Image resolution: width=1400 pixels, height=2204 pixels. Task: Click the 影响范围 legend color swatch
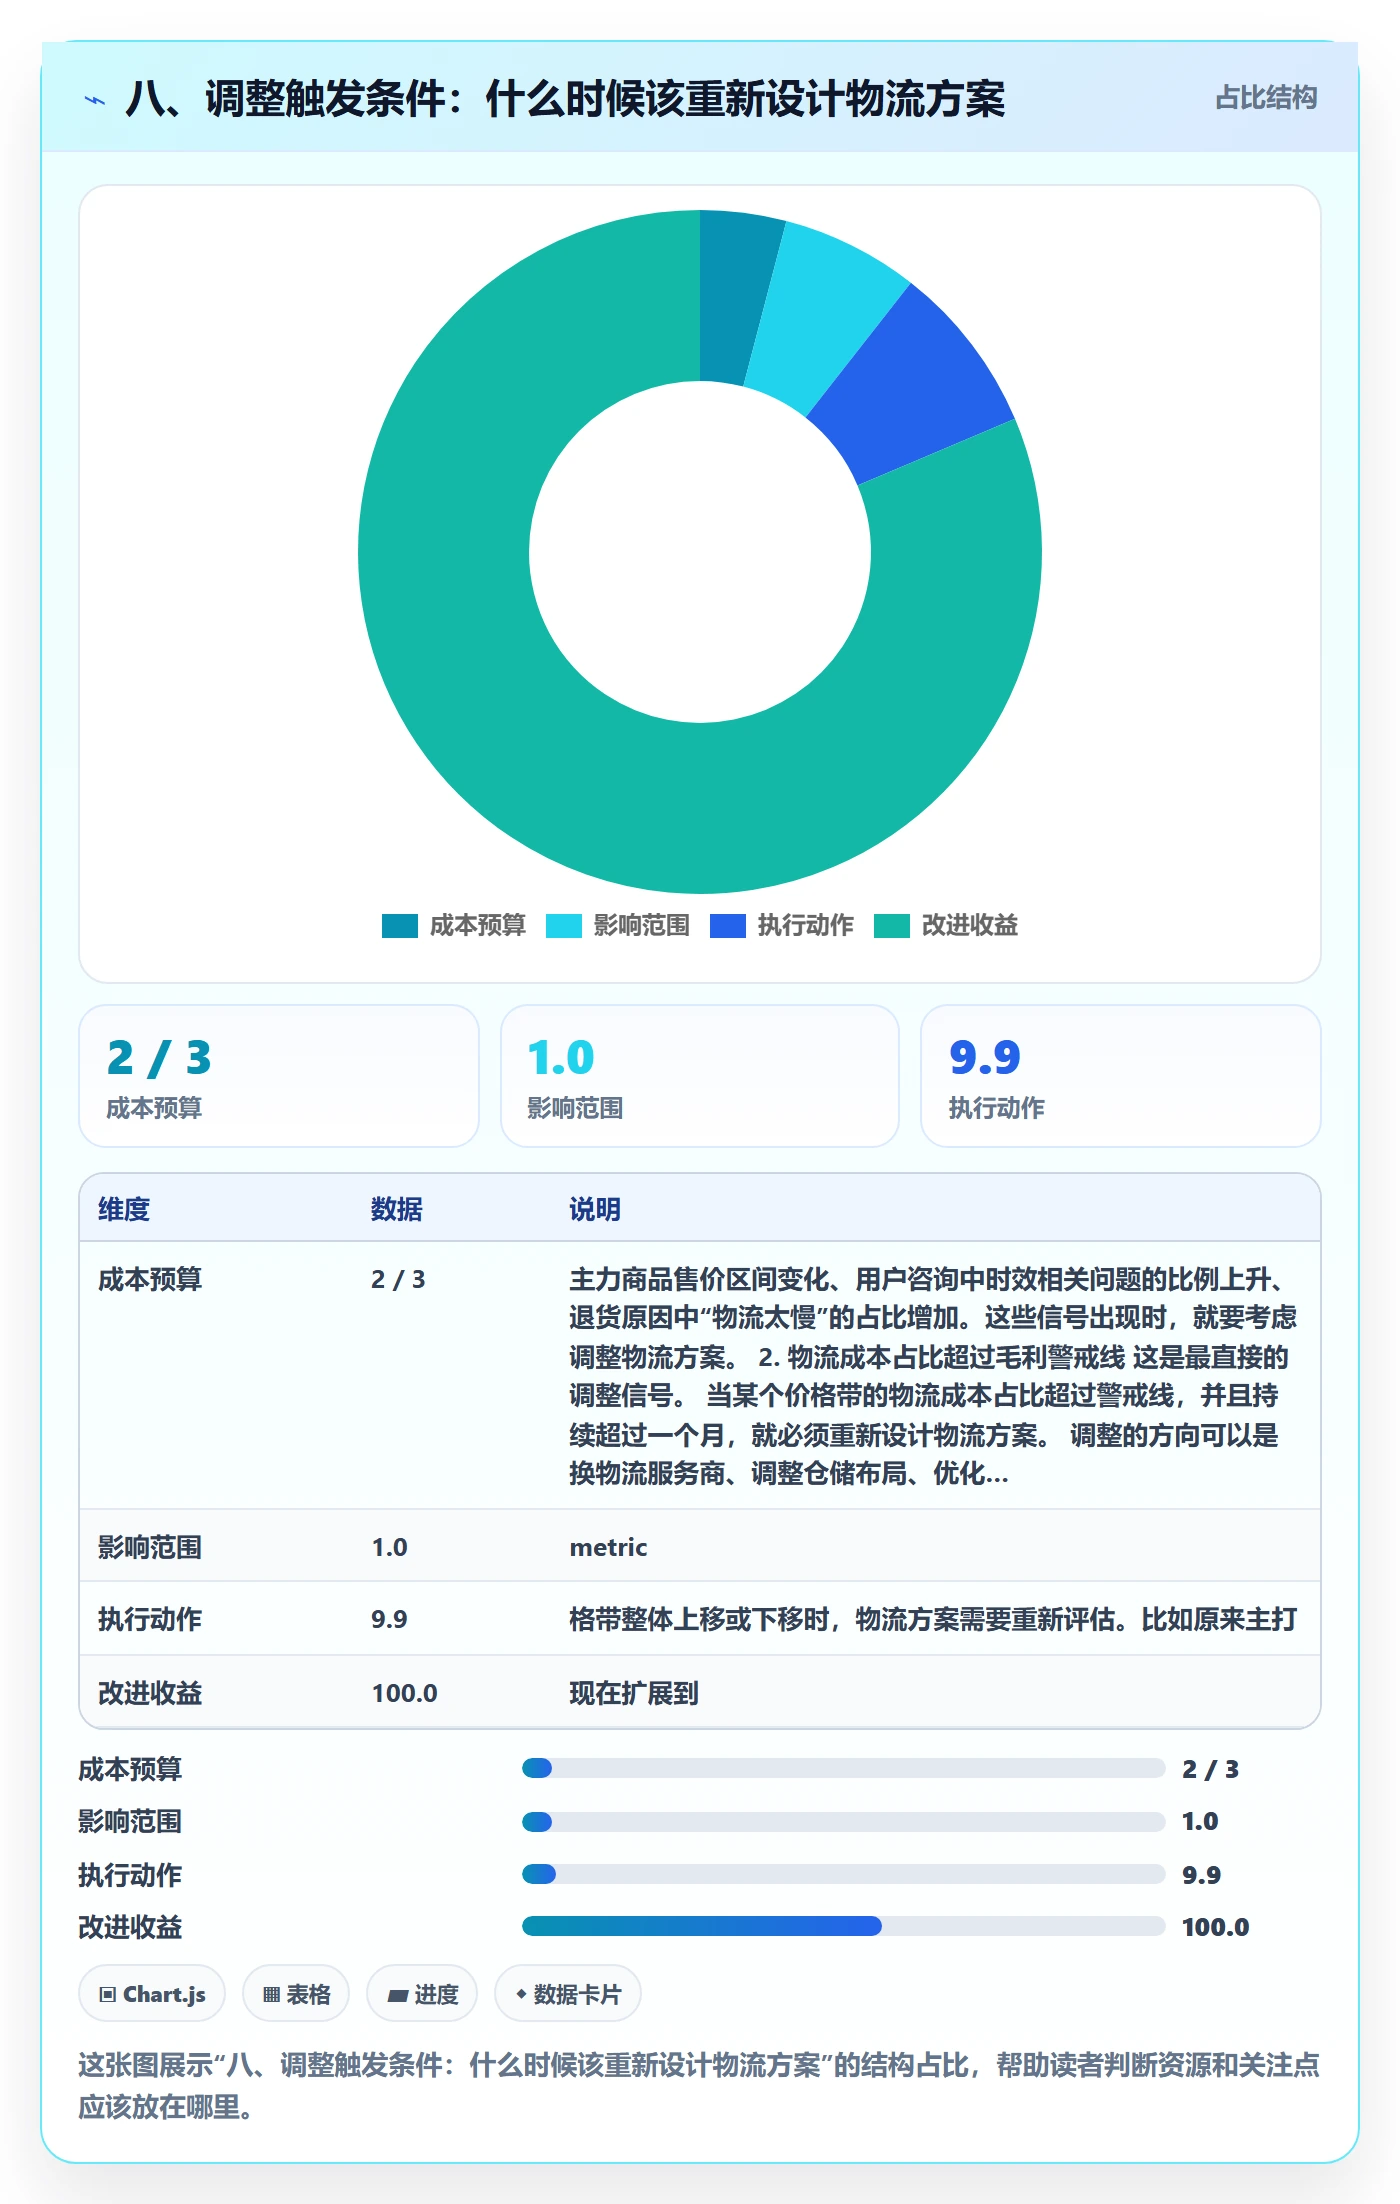(x=563, y=926)
